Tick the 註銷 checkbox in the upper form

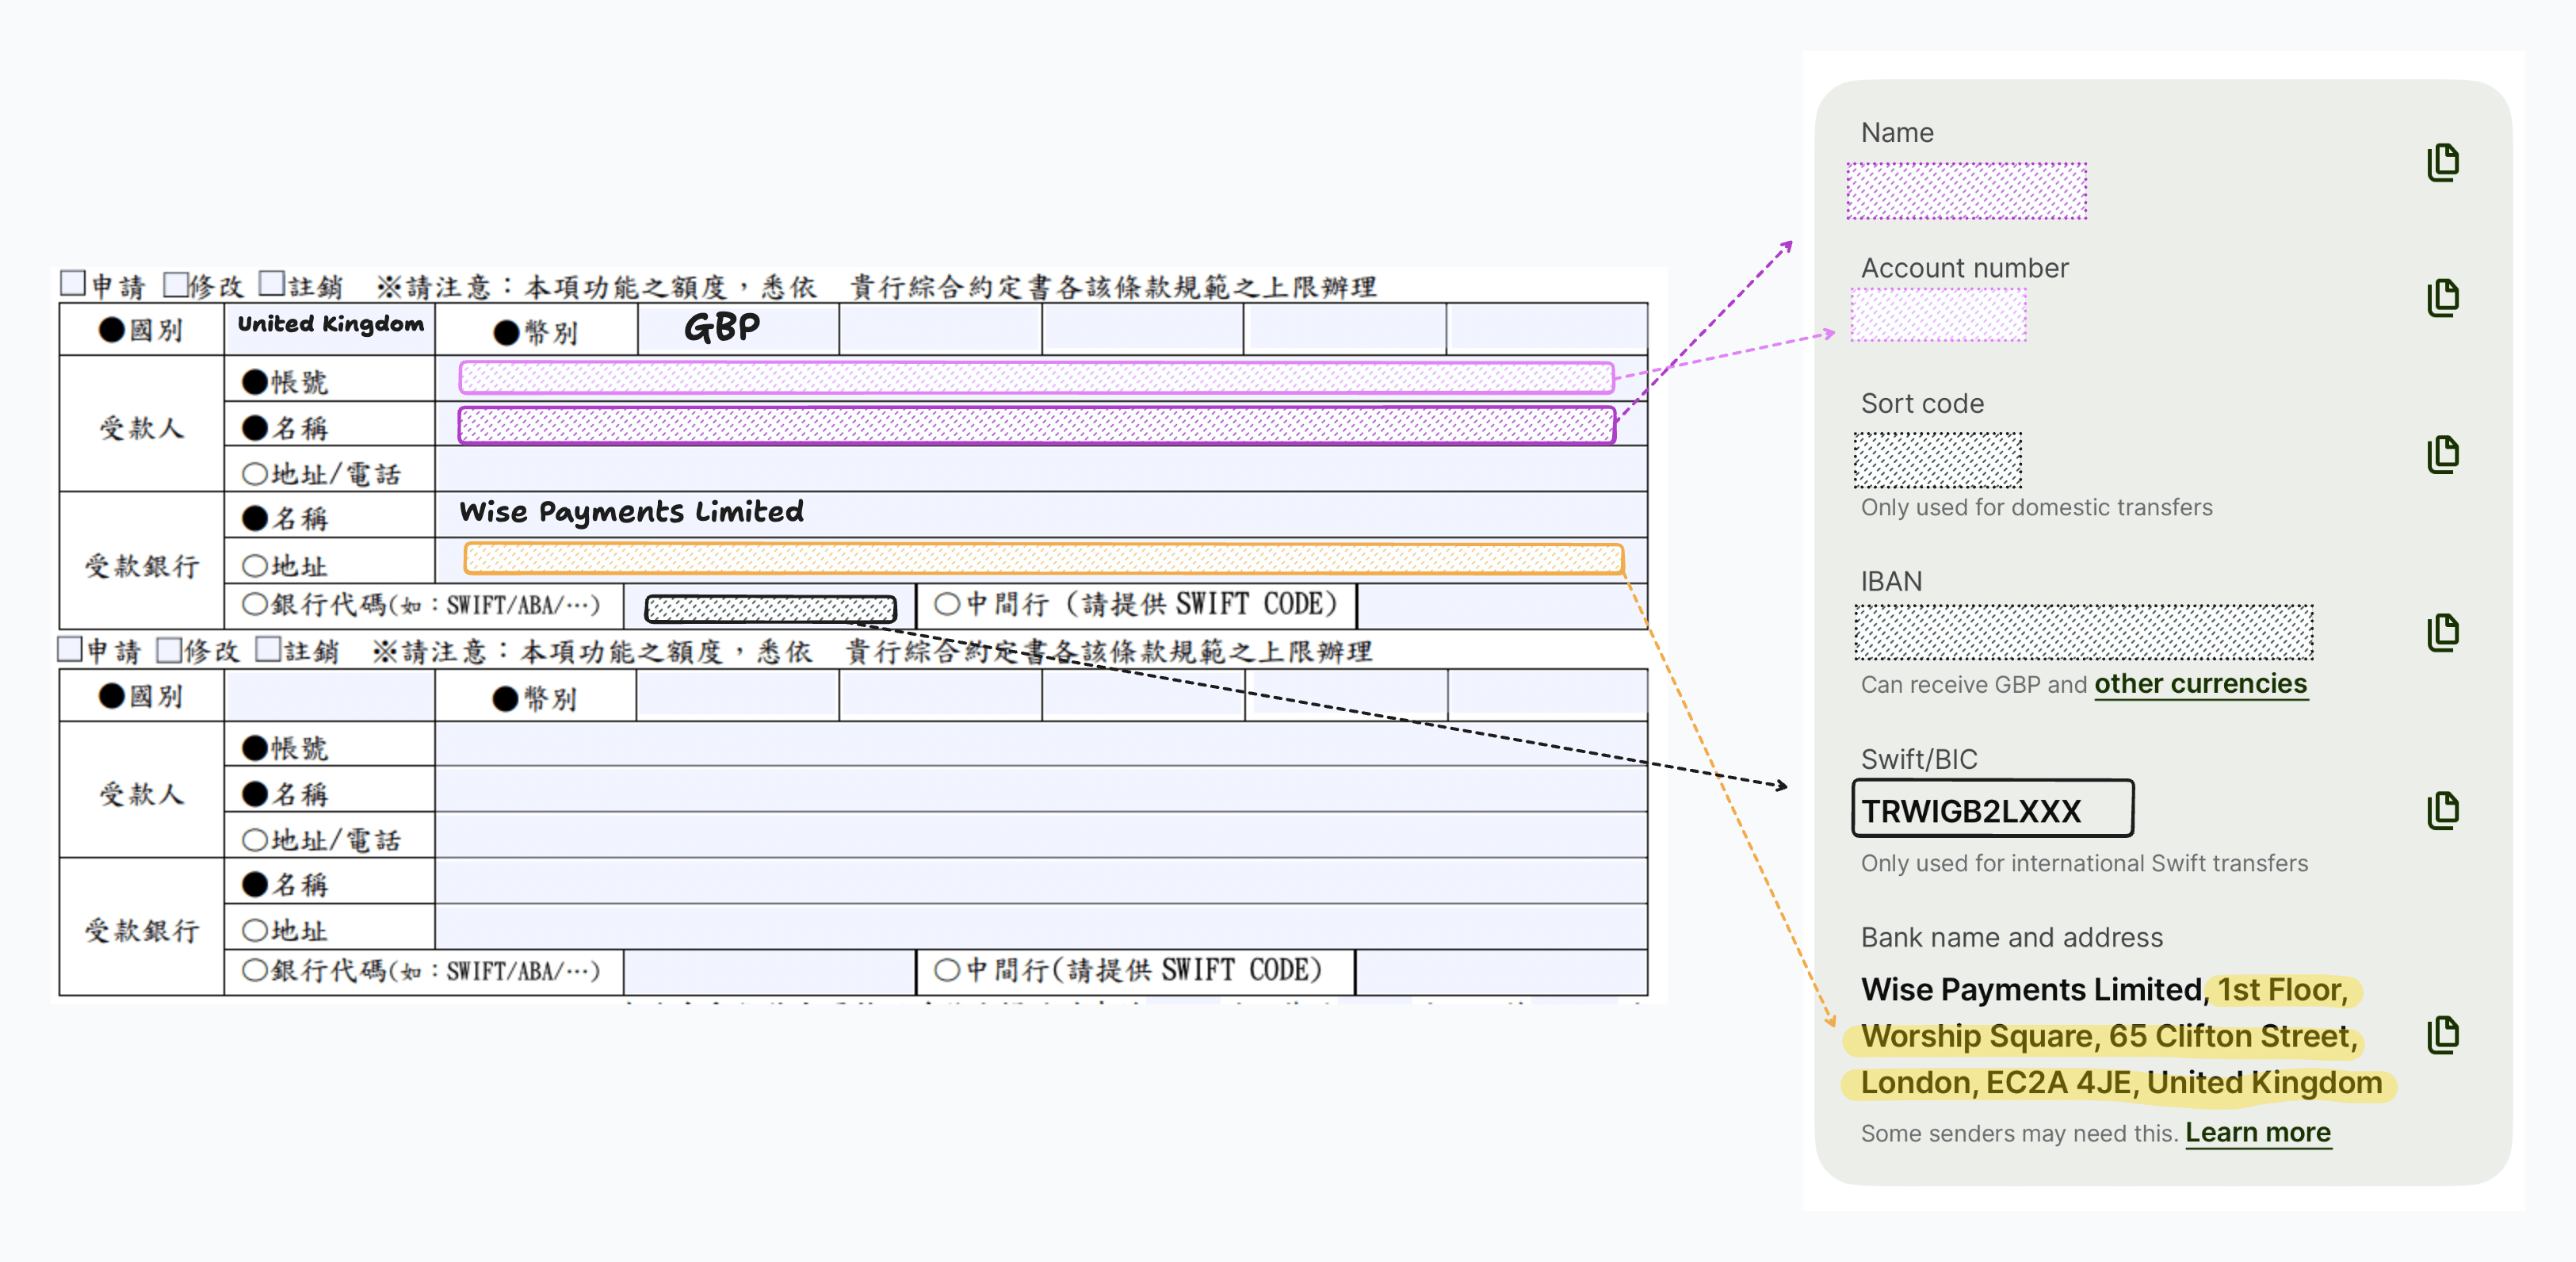click(272, 283)
